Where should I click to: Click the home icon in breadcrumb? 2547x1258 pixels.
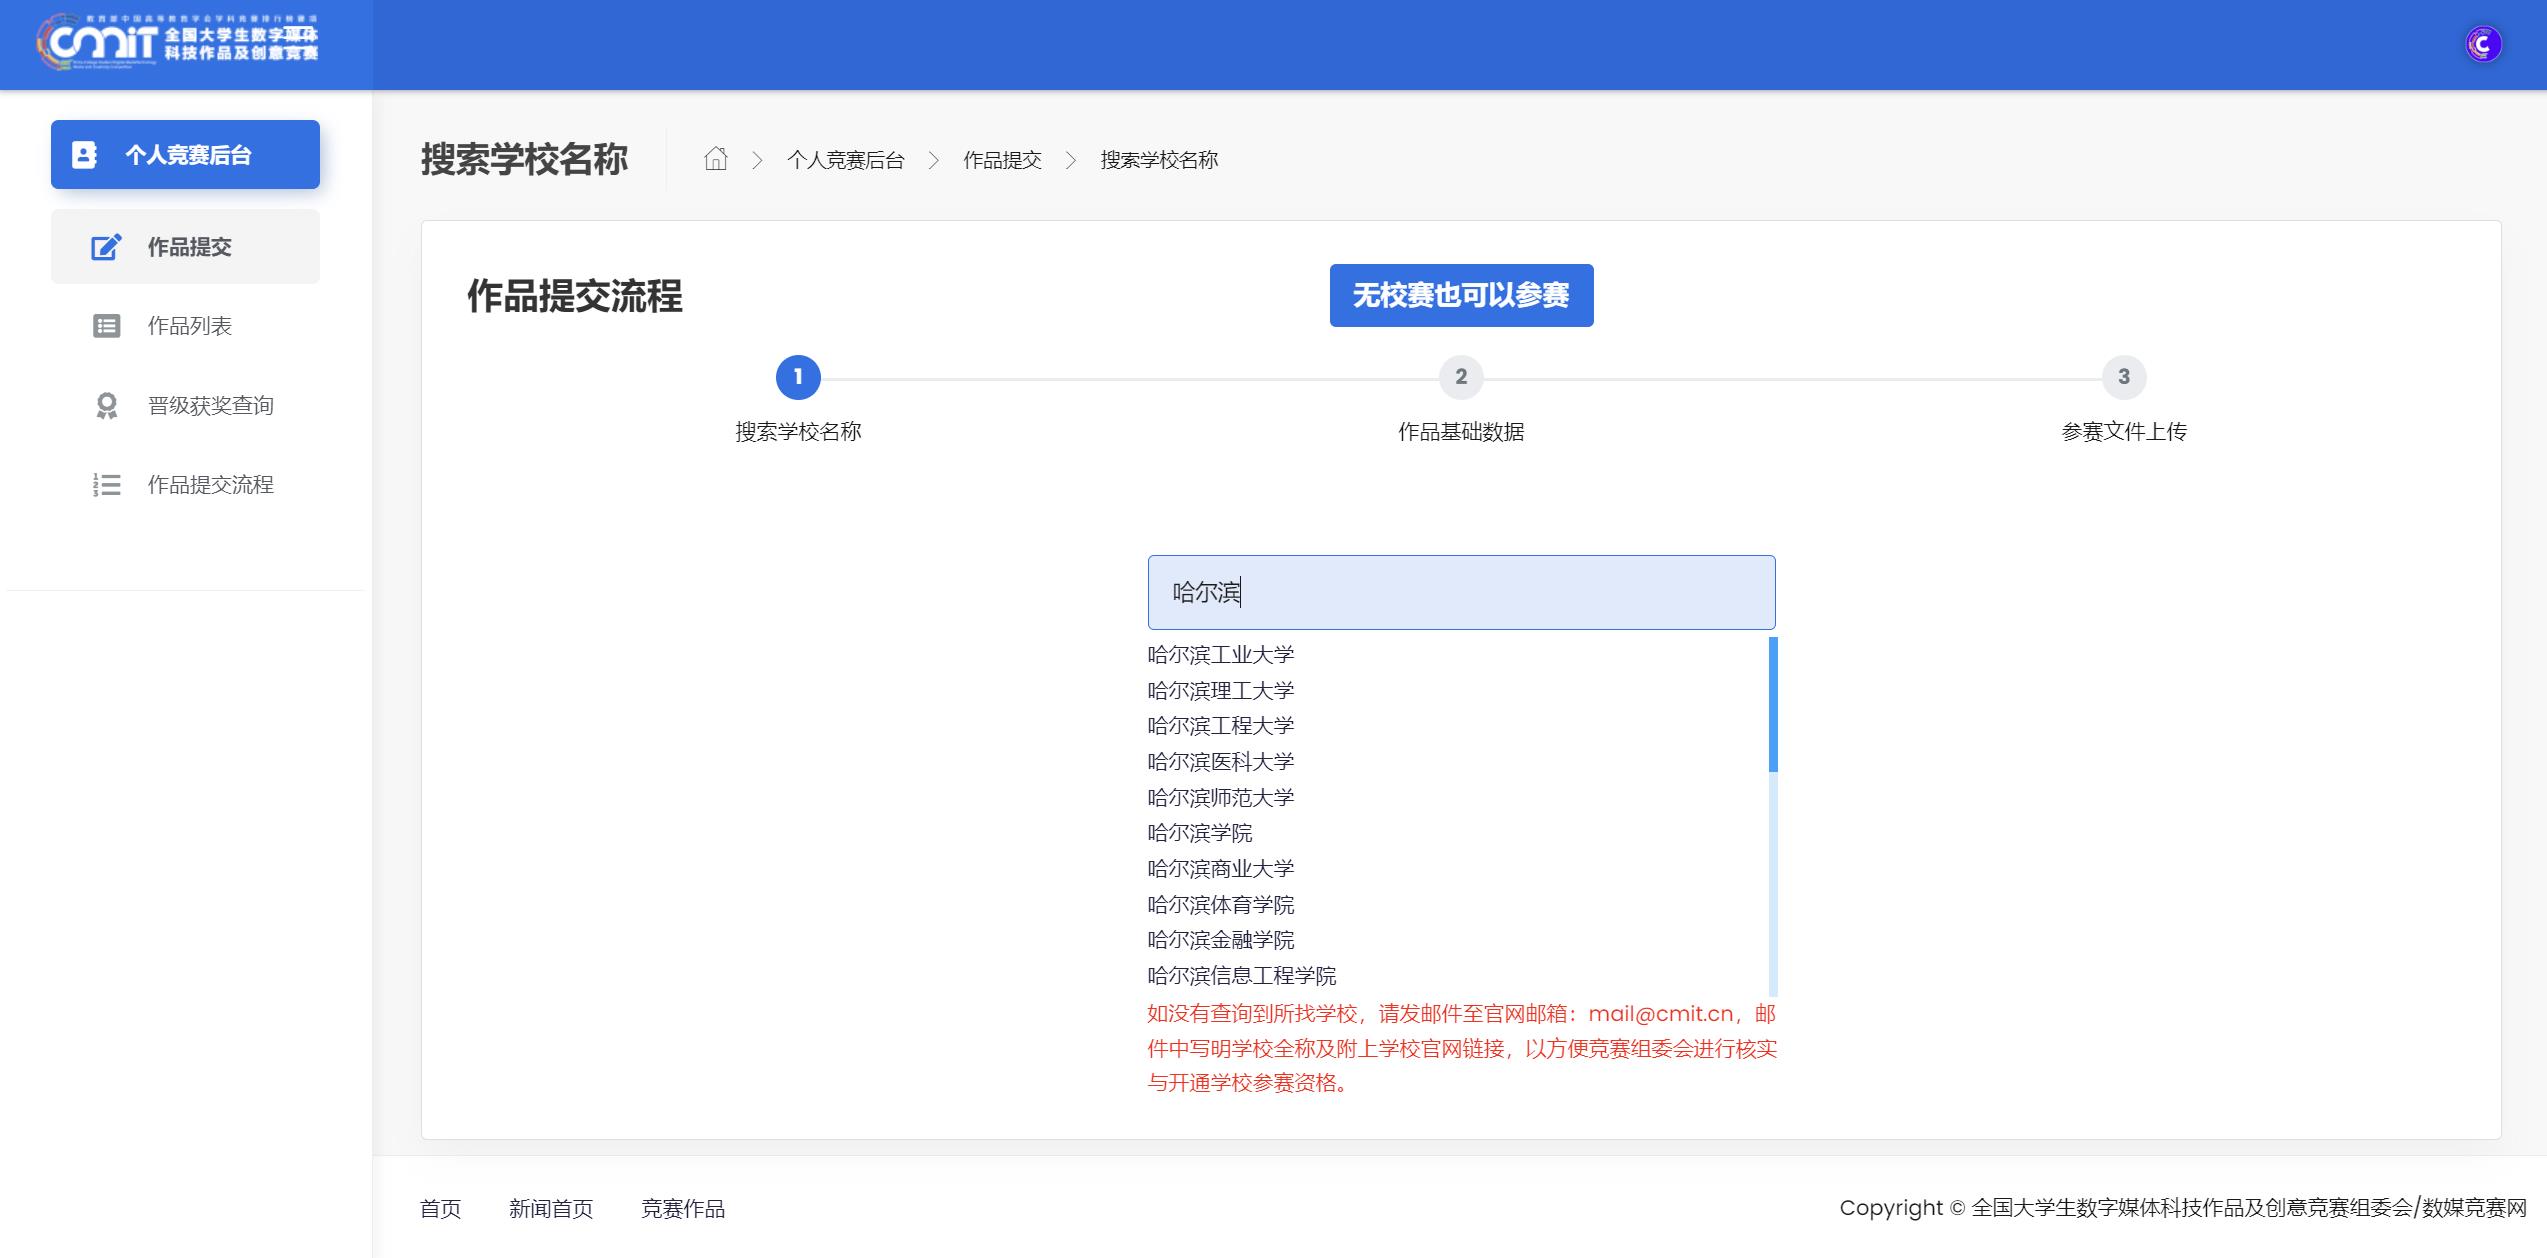(715, 159)
